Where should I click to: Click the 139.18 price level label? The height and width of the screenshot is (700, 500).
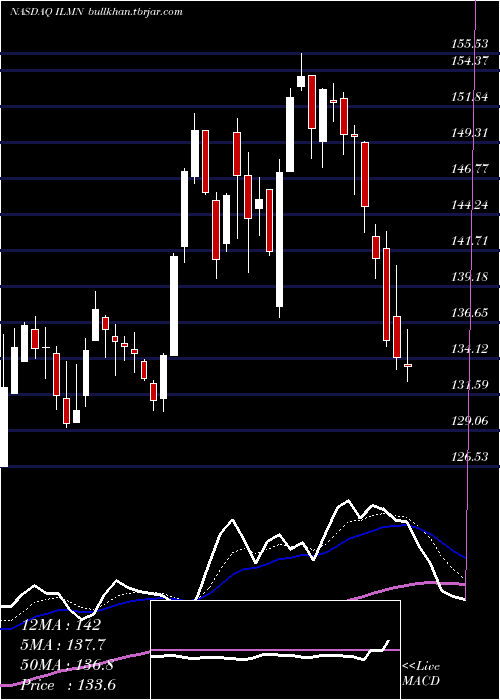point(469,277)
